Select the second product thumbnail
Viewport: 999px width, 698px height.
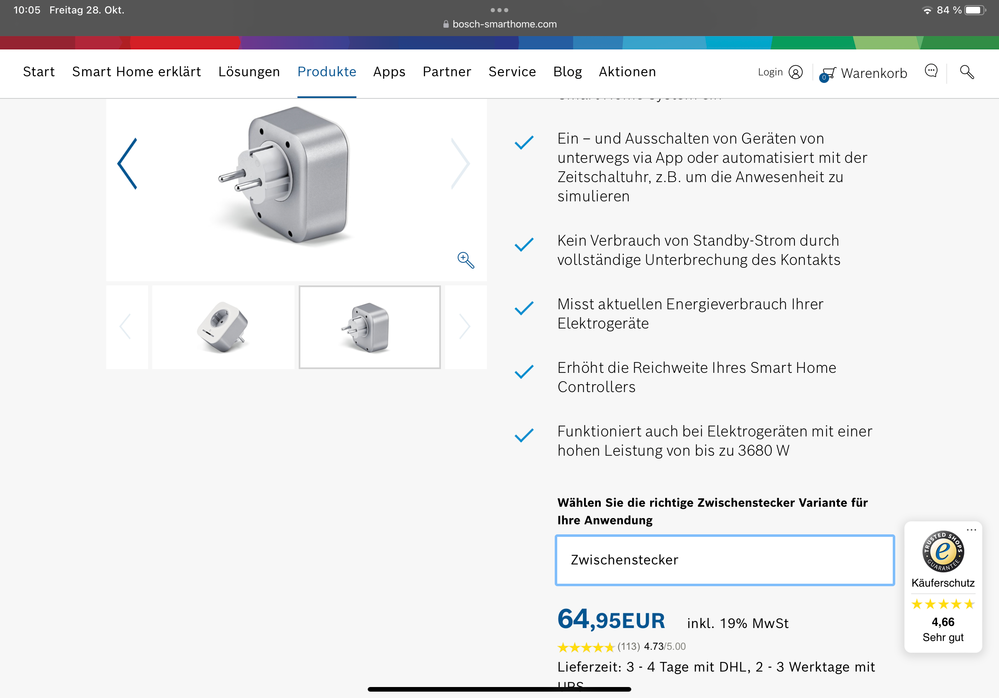point(369,326)
